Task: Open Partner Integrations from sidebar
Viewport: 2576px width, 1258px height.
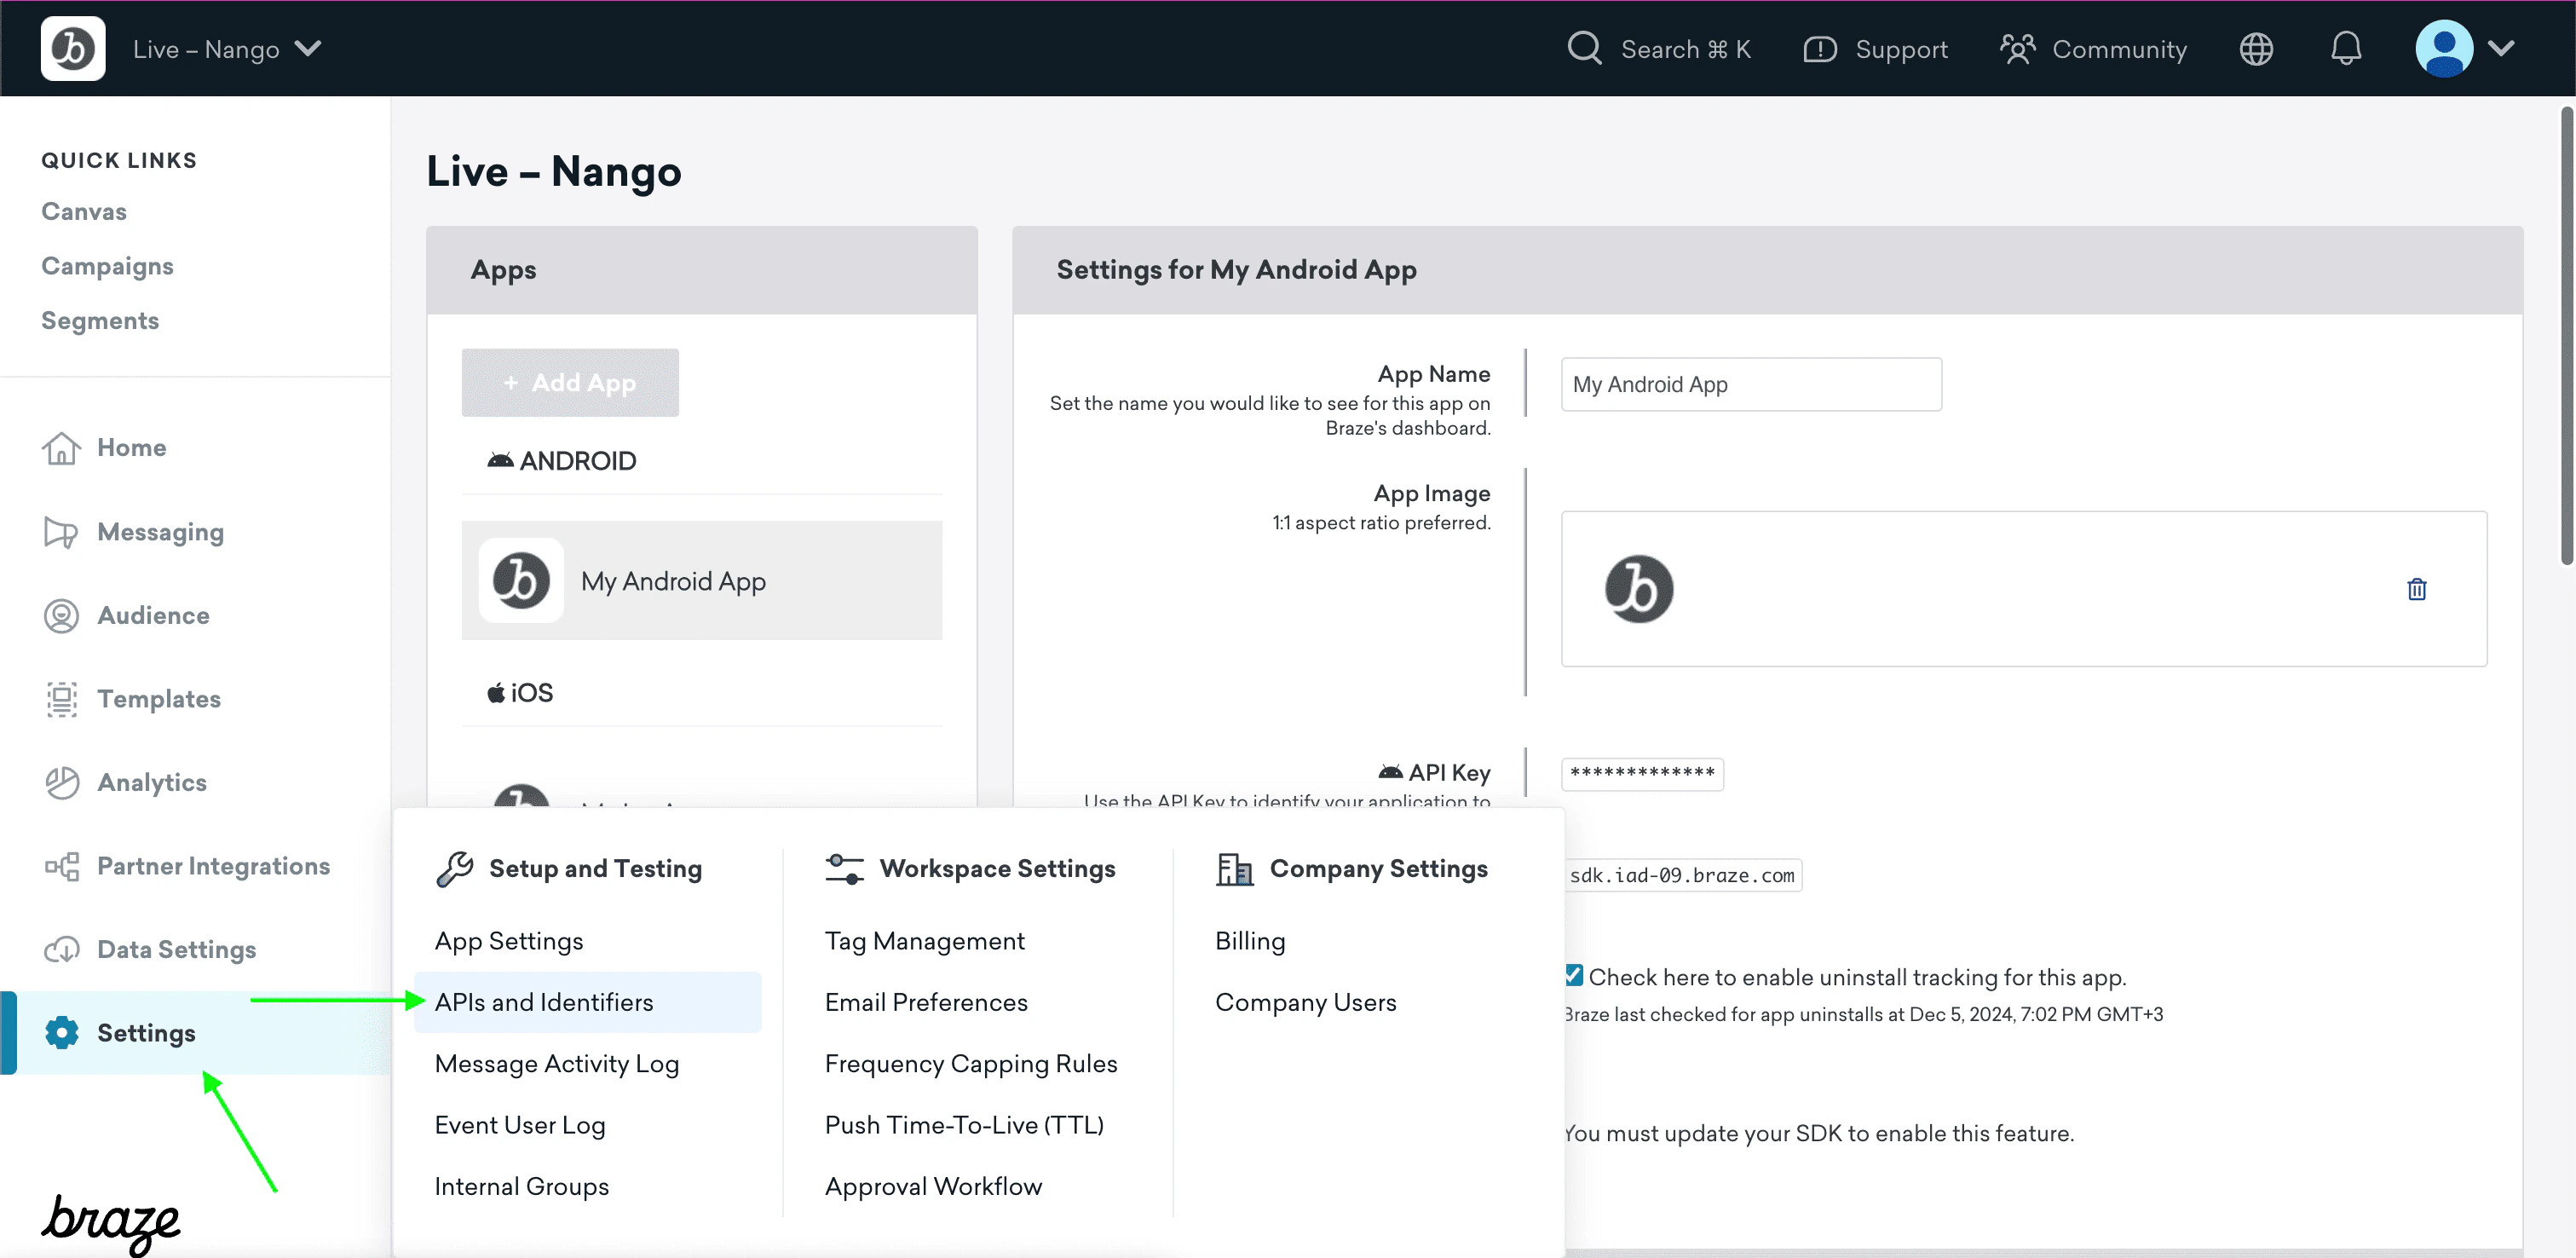Action: [x=213, y=866]
